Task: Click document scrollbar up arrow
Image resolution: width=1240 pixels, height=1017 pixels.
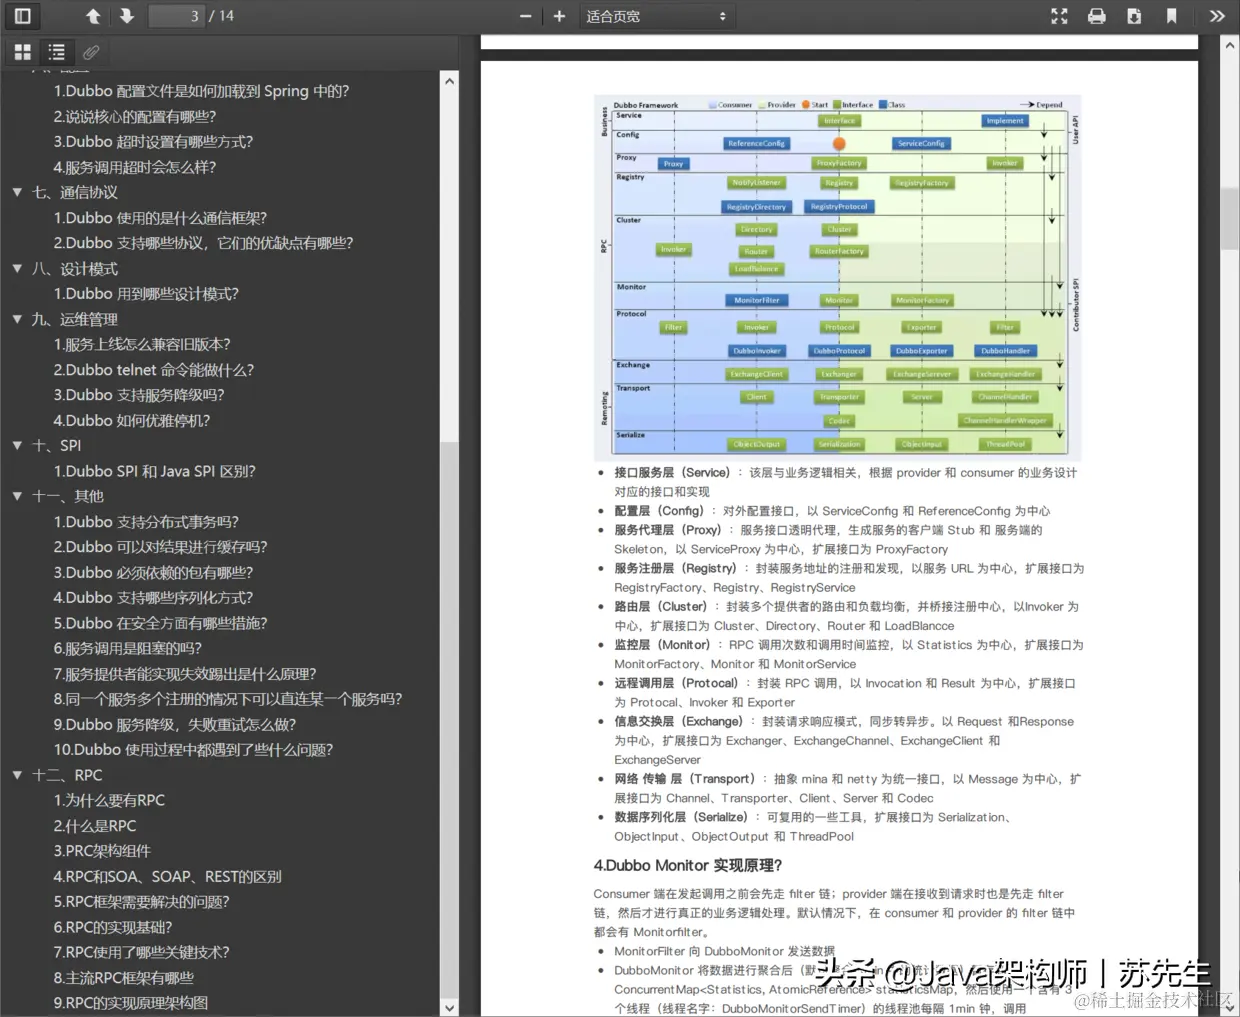Action: coord(1231,45)
